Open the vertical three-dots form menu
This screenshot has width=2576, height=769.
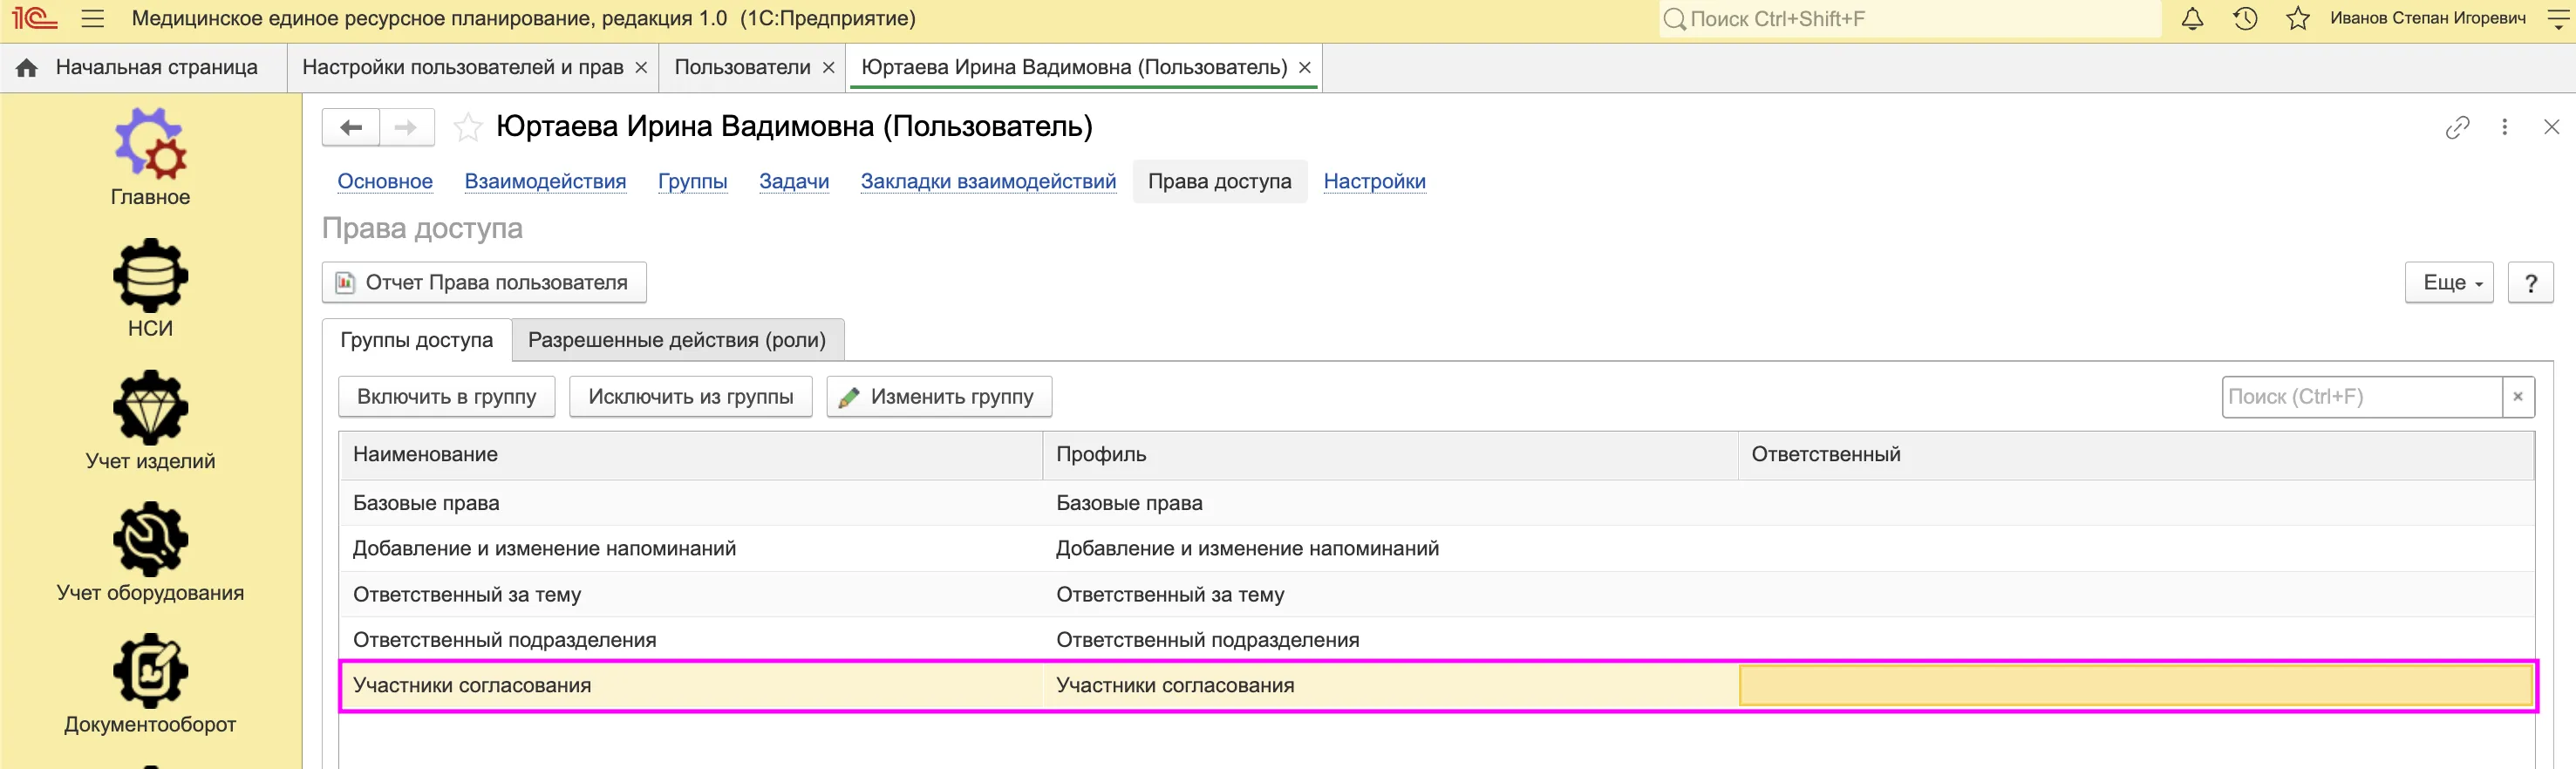click(2505, 127)
